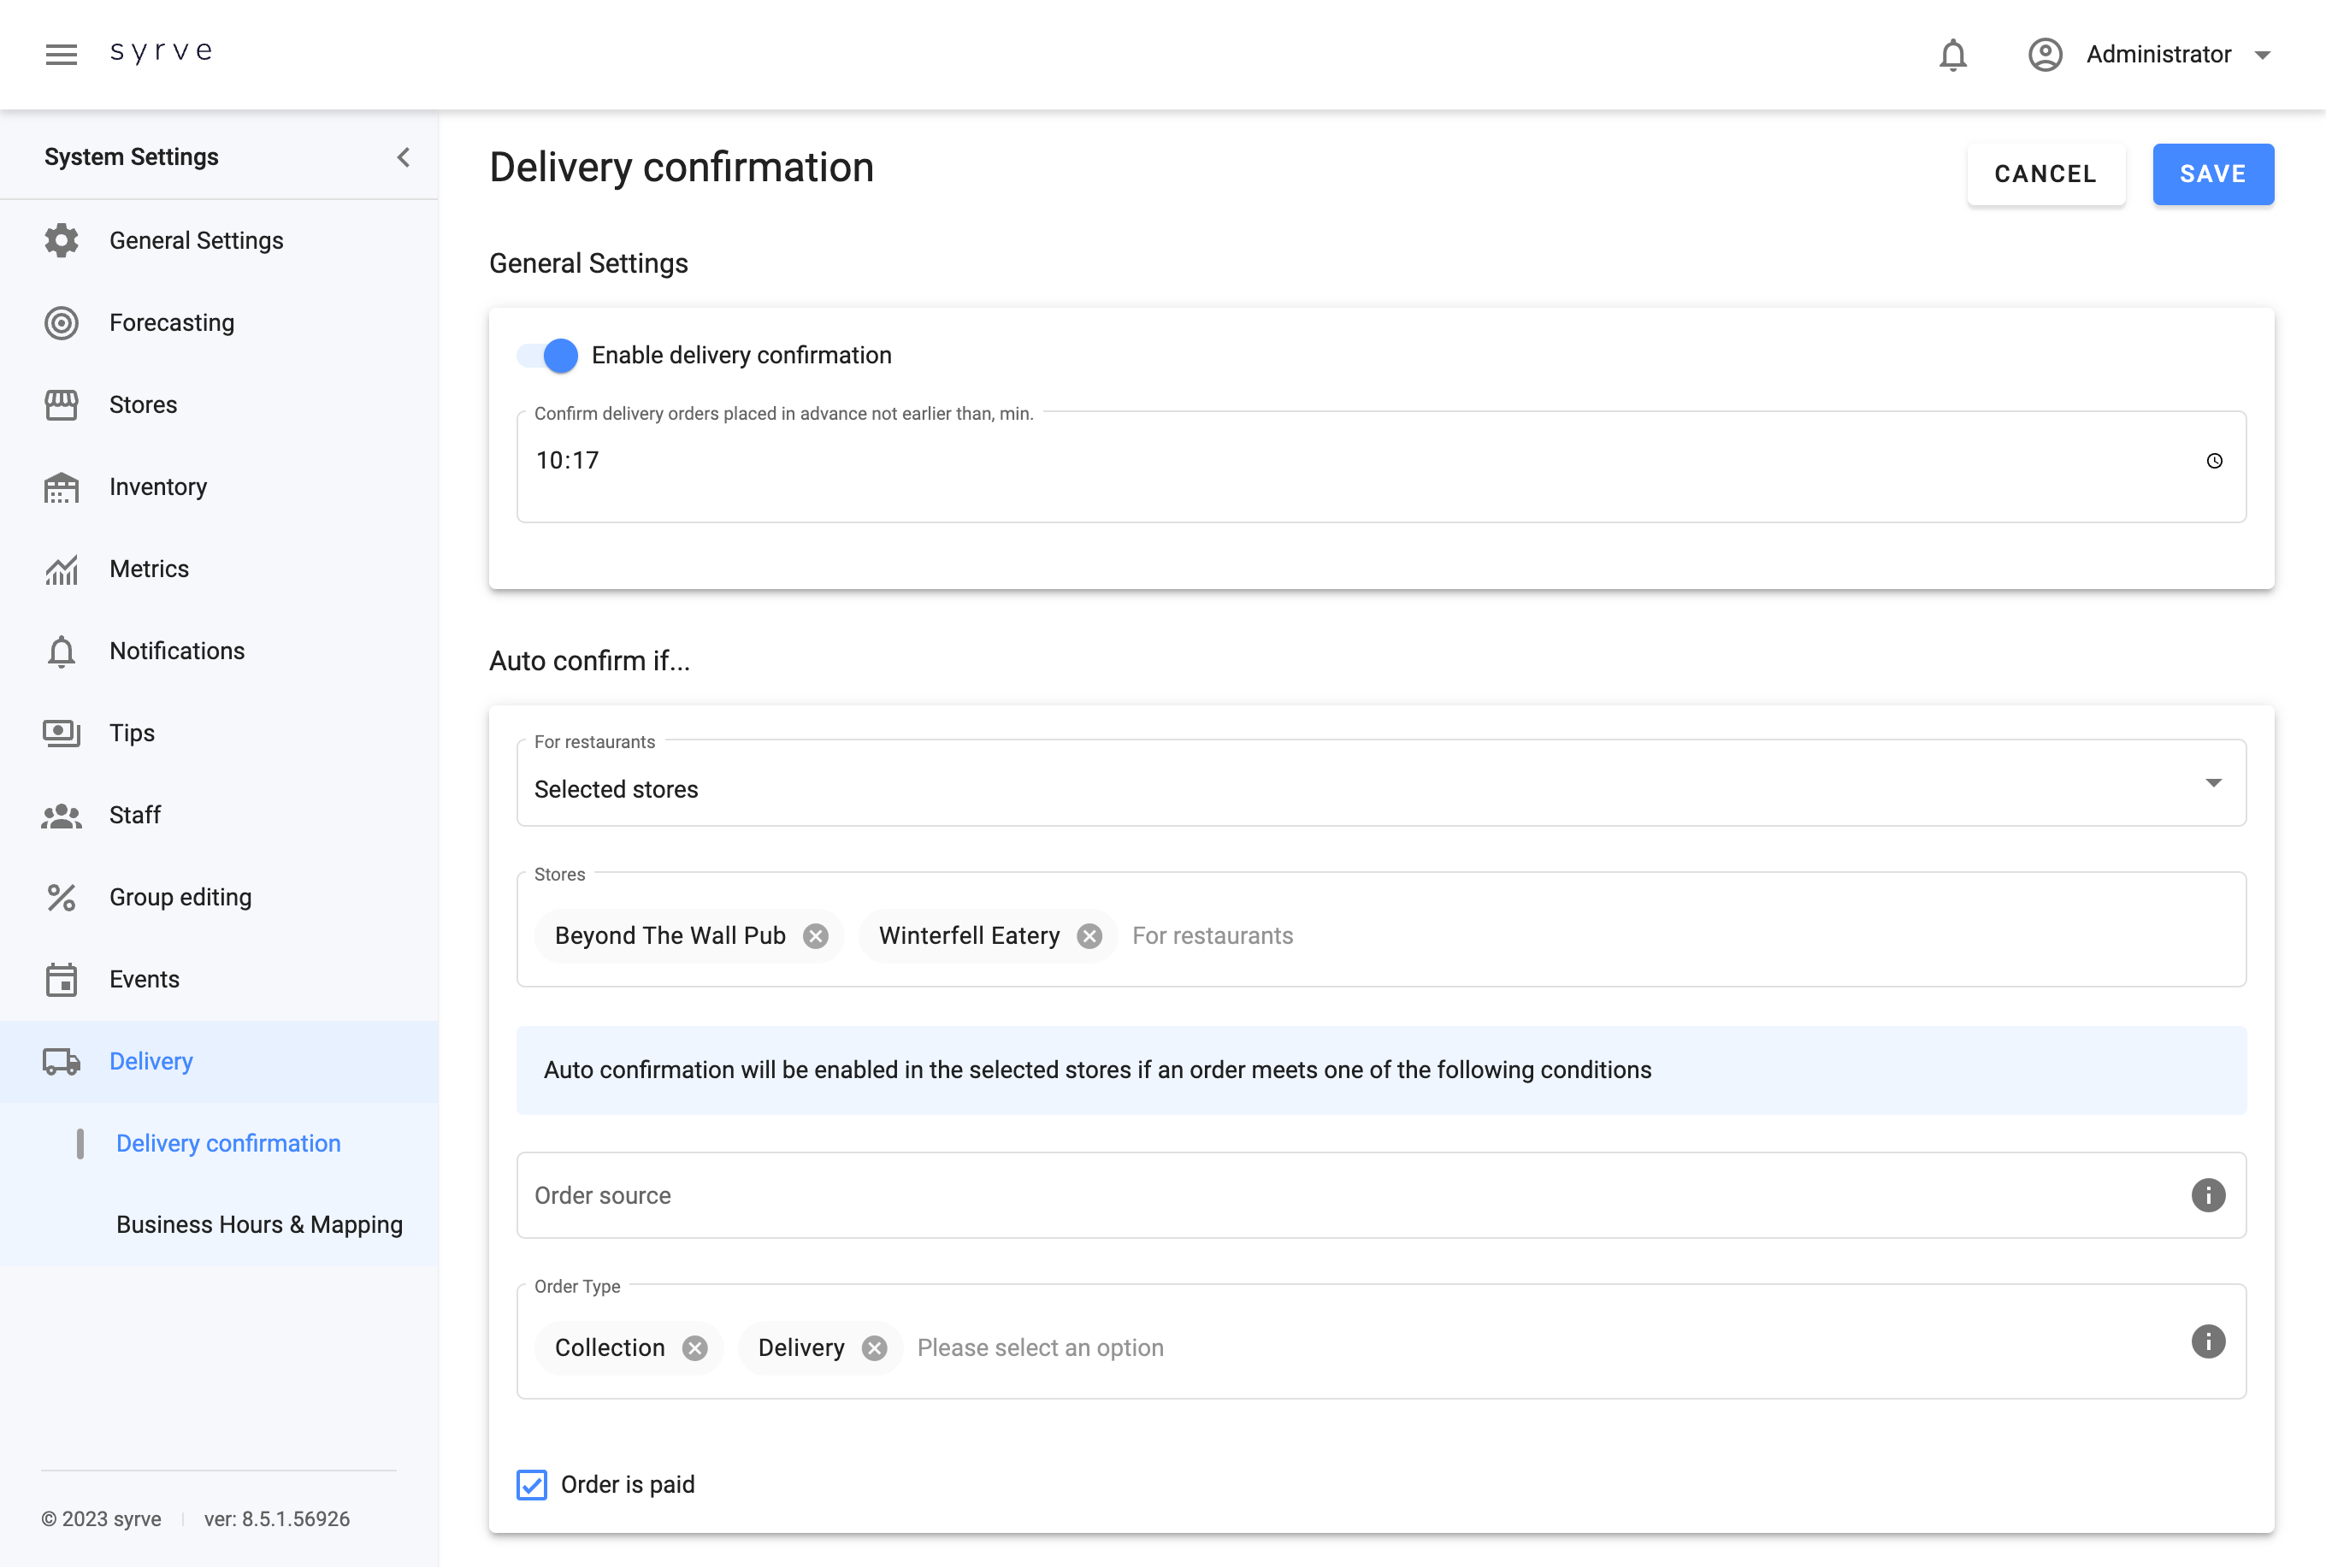Remove the Collection order type chip

(695, 1348)
